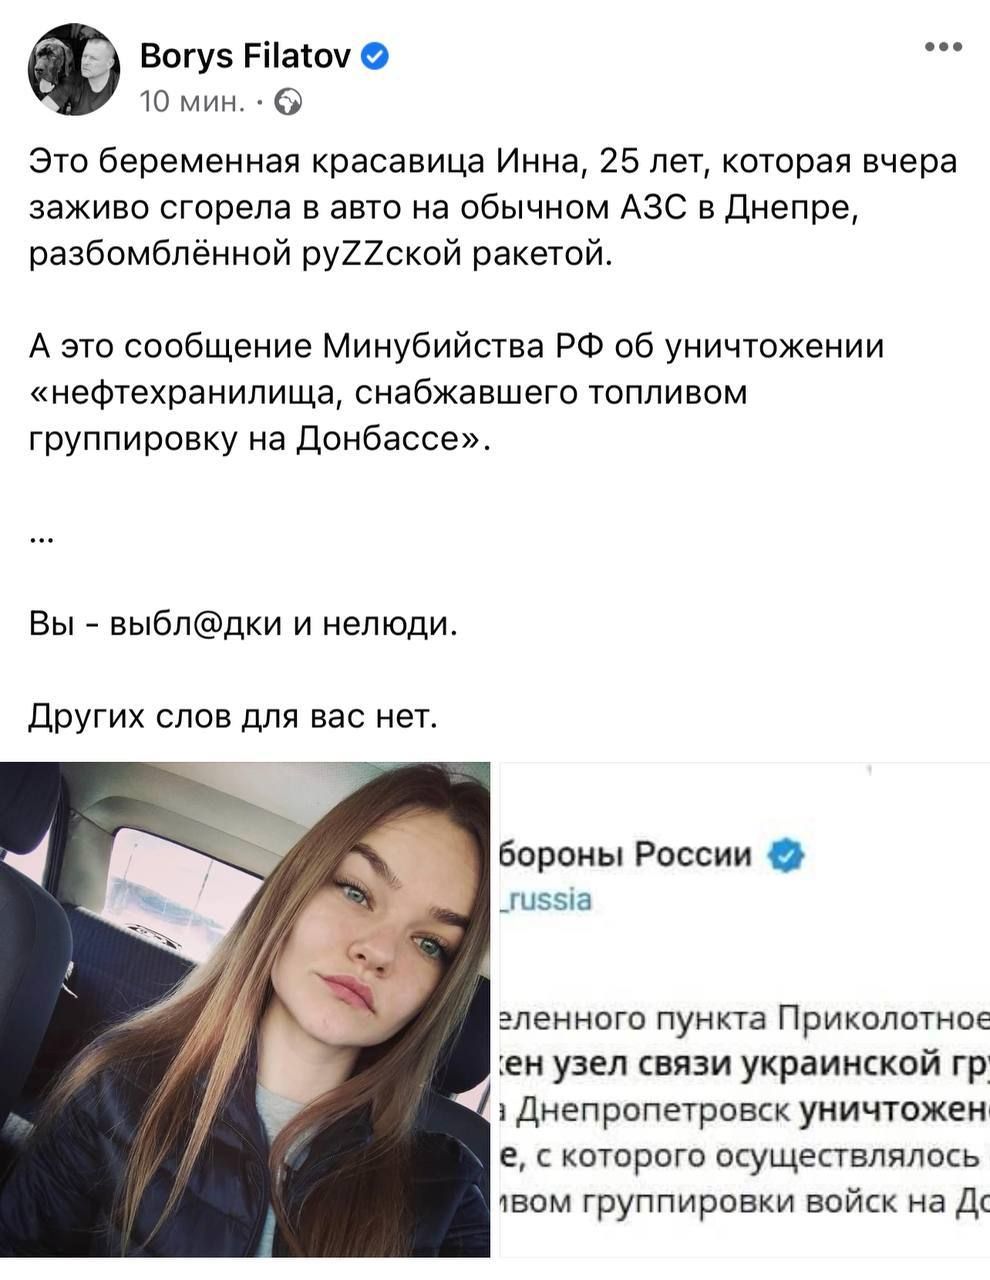Click the globe public-audience icon
The height and width of the screenshot is (1280, 990).
tap(287, 102)
